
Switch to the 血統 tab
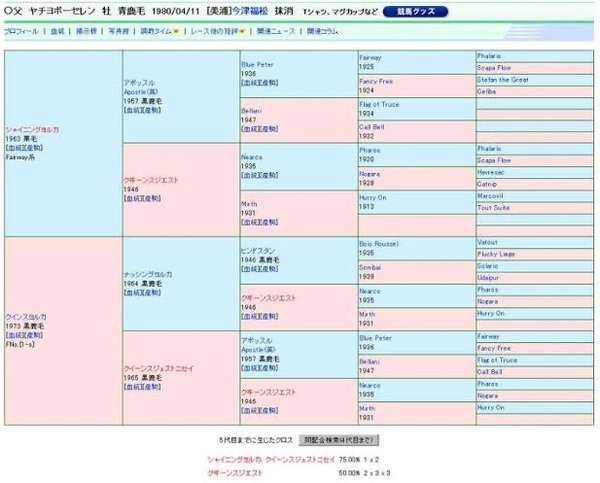tap(57, 31)
